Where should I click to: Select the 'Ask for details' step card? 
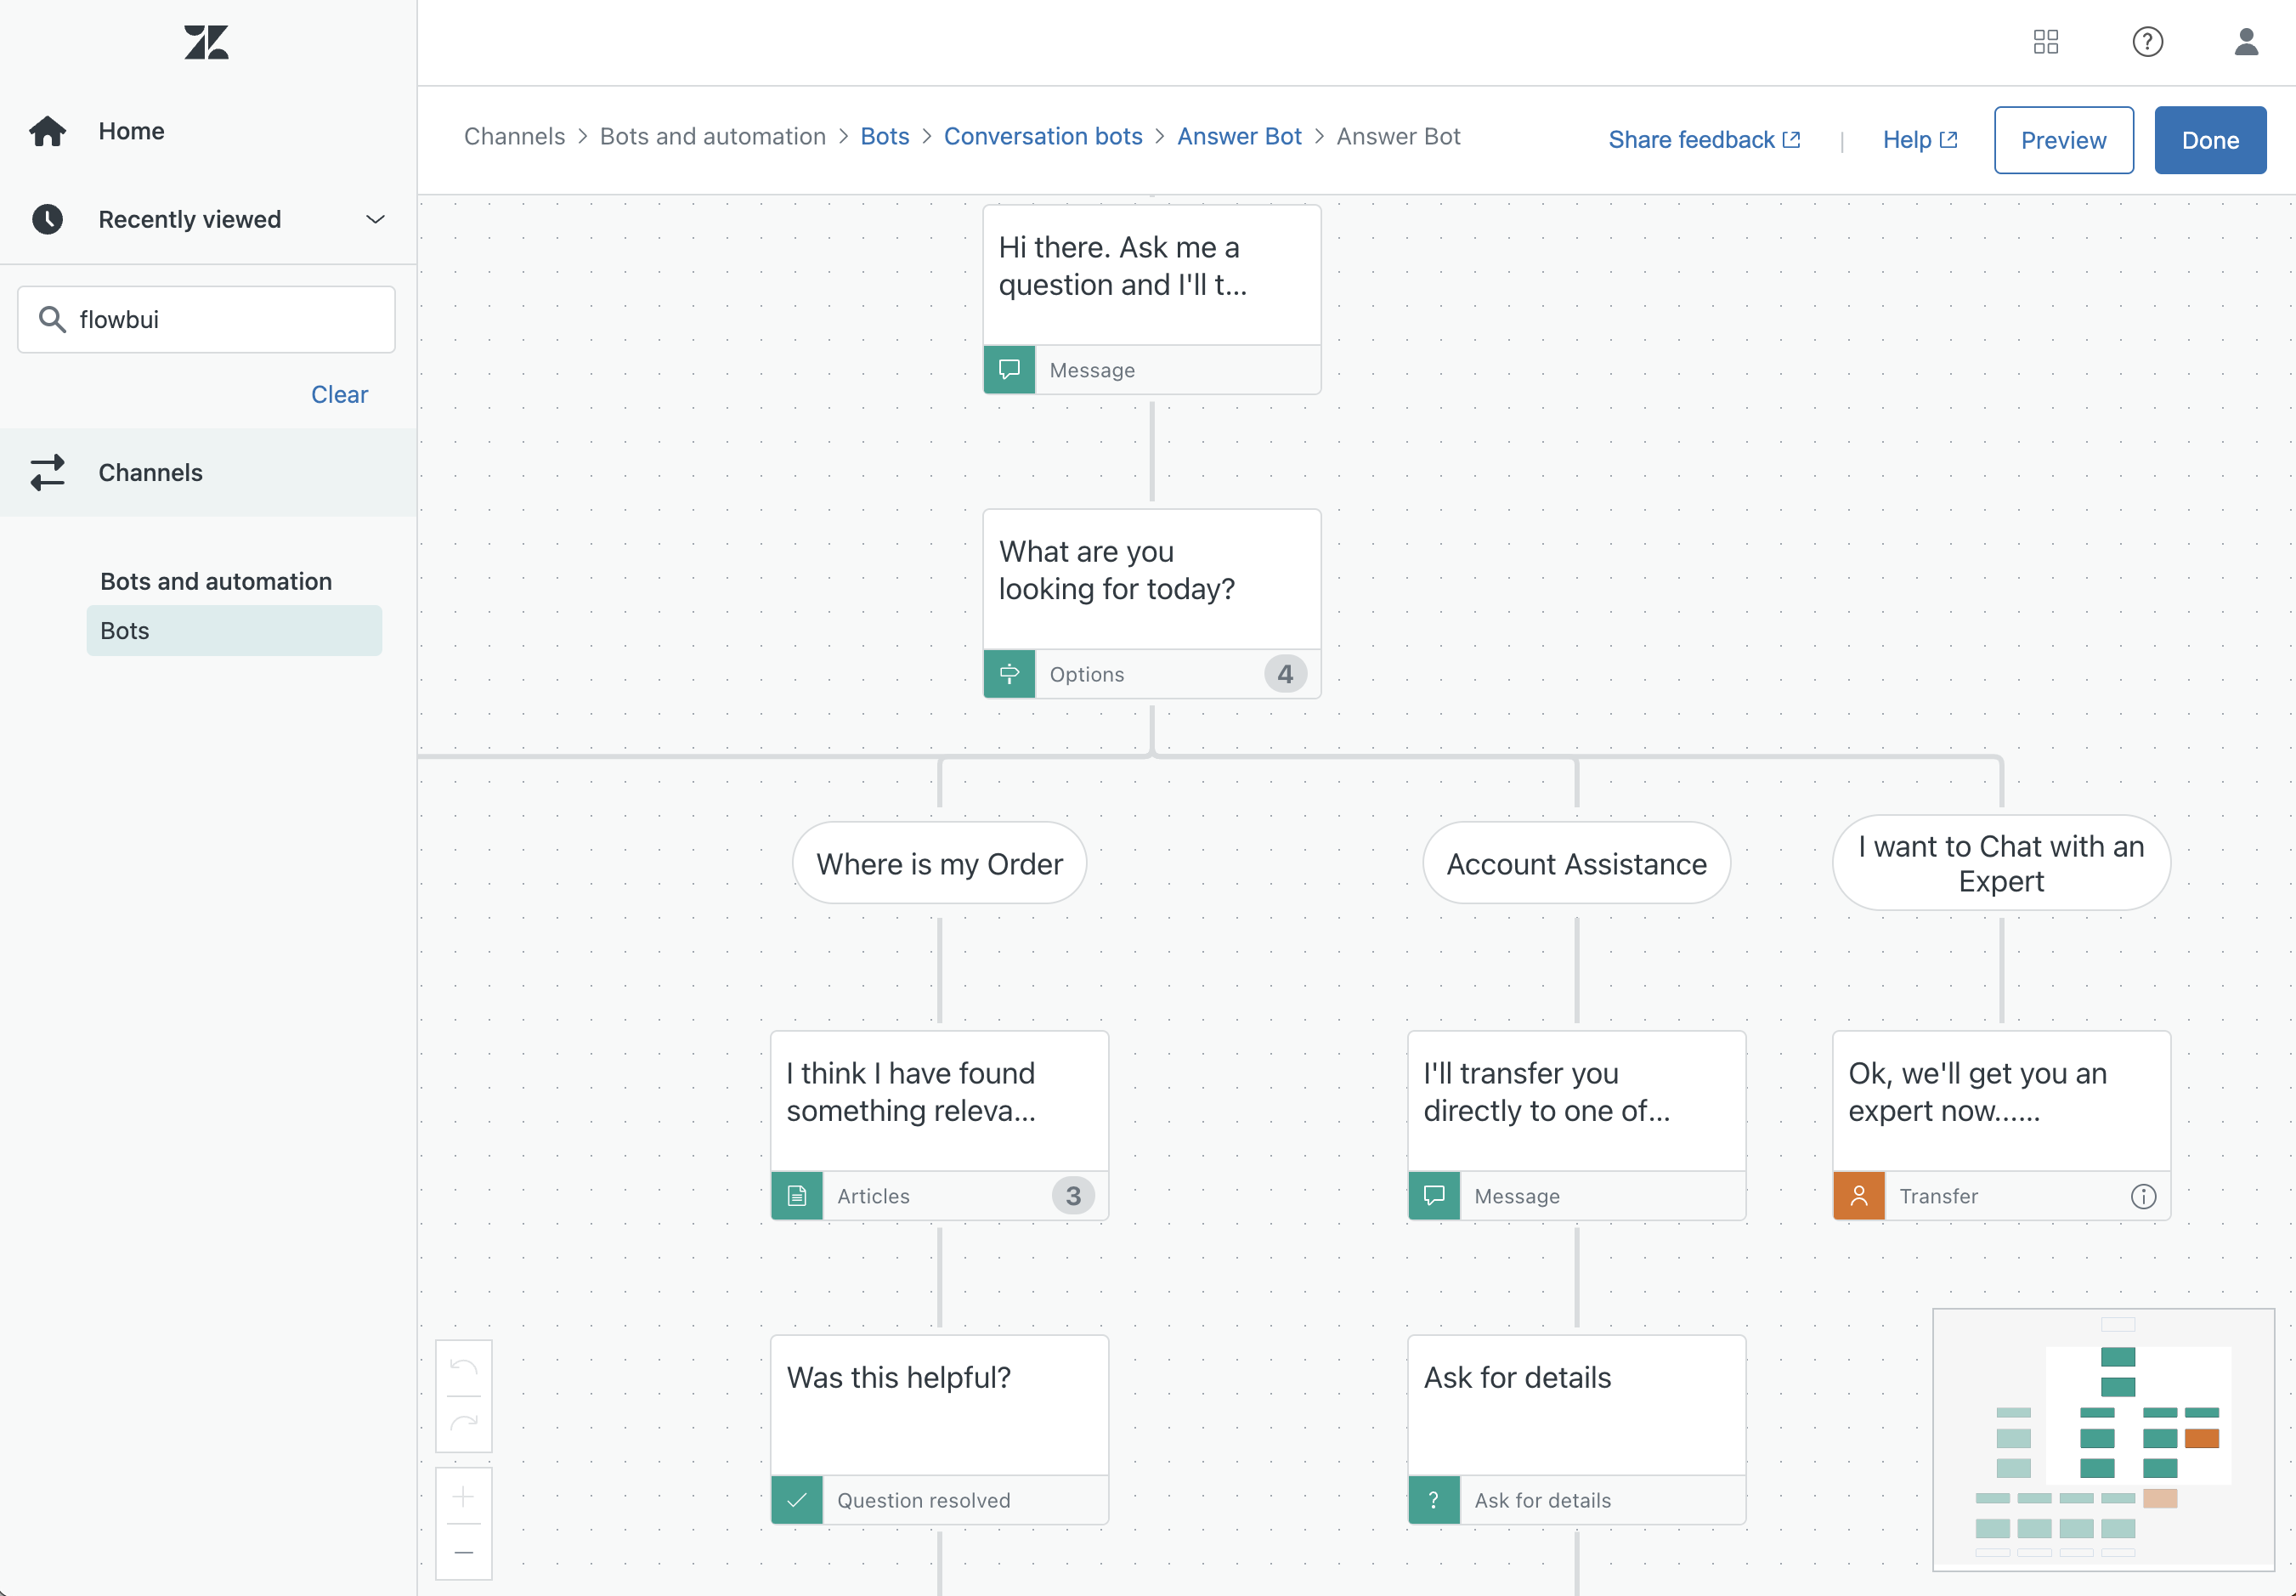pos(1576,1429)
